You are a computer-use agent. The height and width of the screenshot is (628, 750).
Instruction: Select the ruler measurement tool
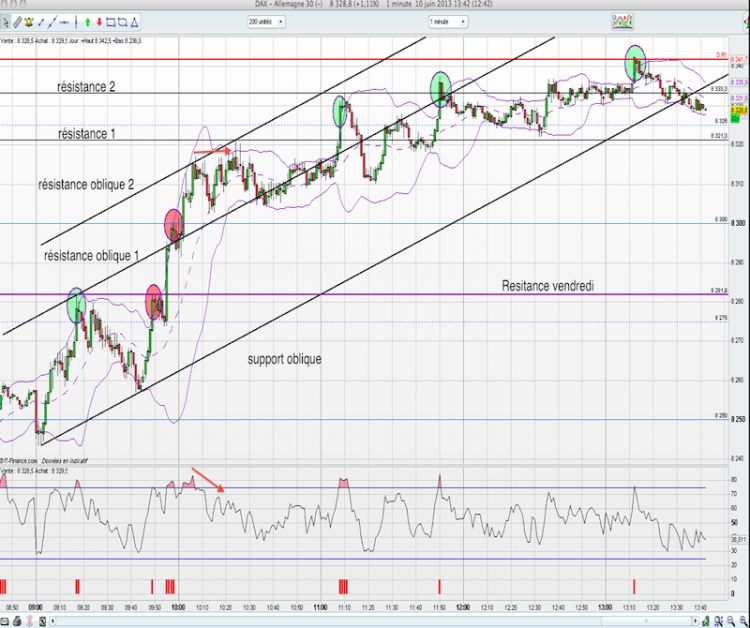pos(18,22)
